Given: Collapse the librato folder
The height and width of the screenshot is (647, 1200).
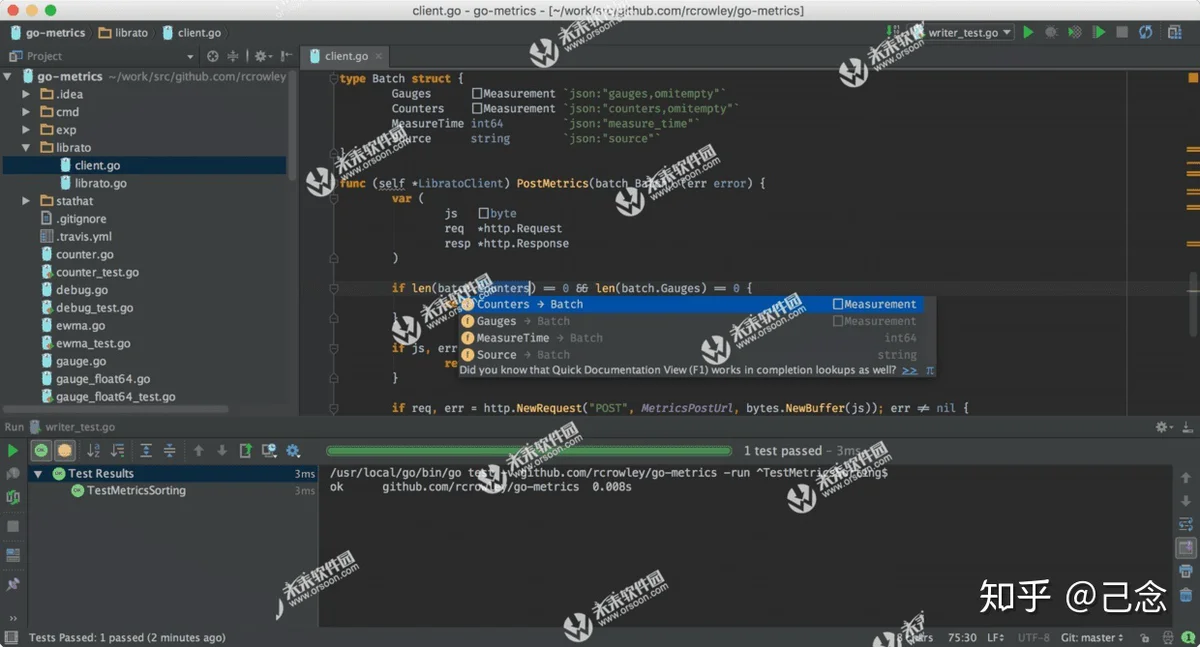Looking at the screenshot, I should tap(26, 148).
